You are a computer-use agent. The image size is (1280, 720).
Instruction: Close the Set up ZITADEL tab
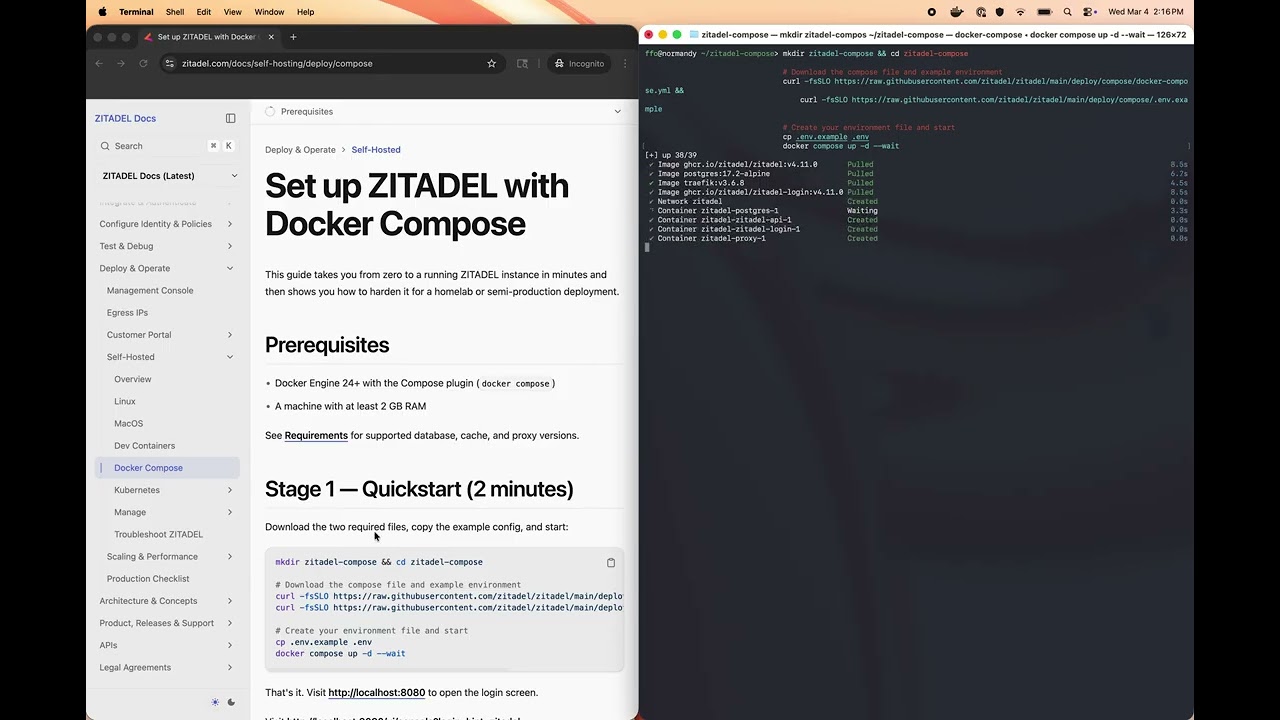coord(272,37)
